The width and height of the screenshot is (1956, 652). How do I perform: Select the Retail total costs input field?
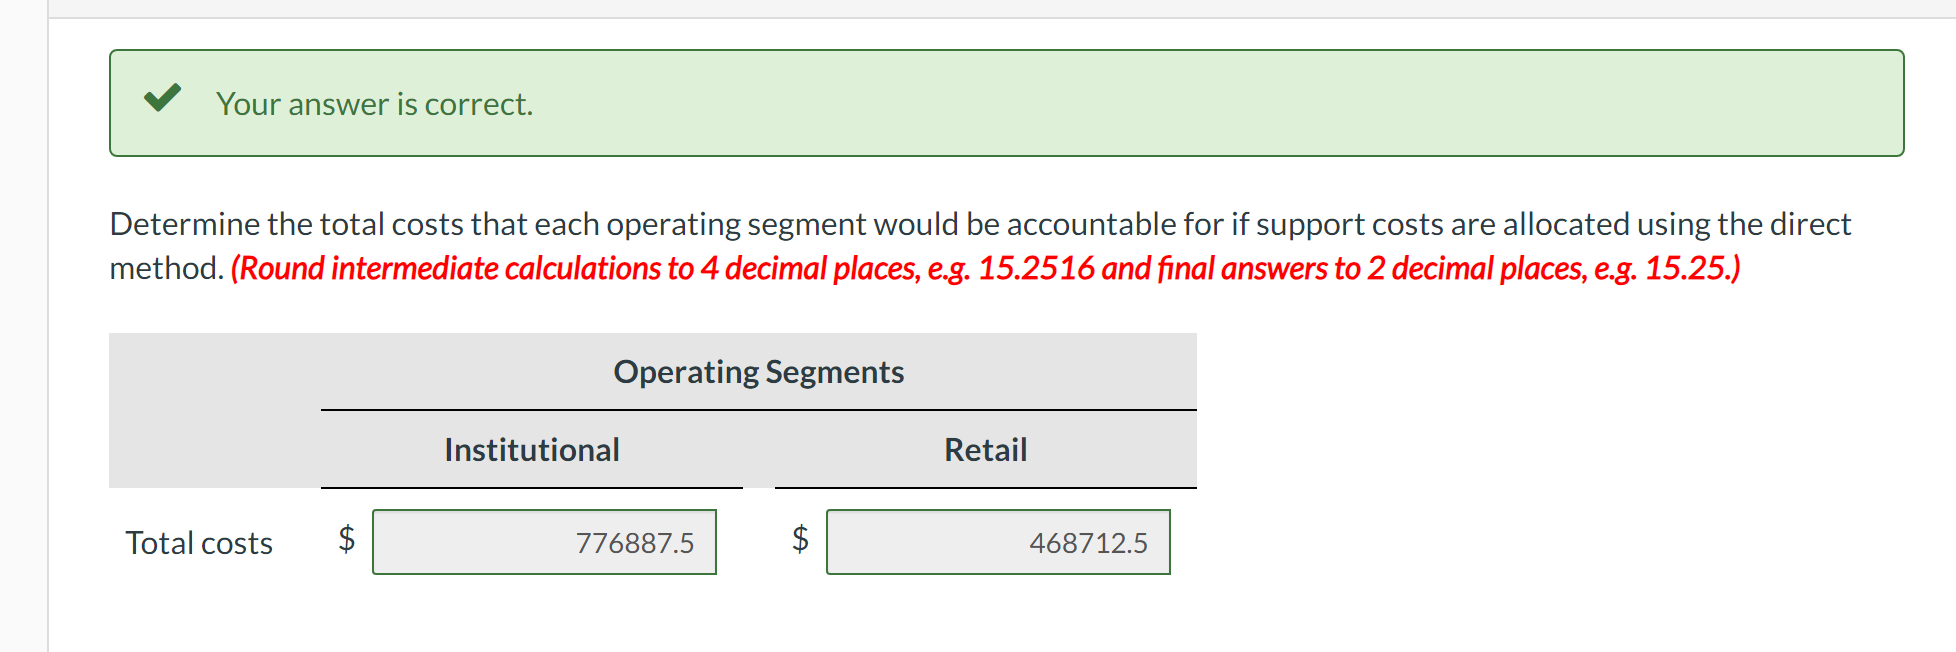[998, 542]
